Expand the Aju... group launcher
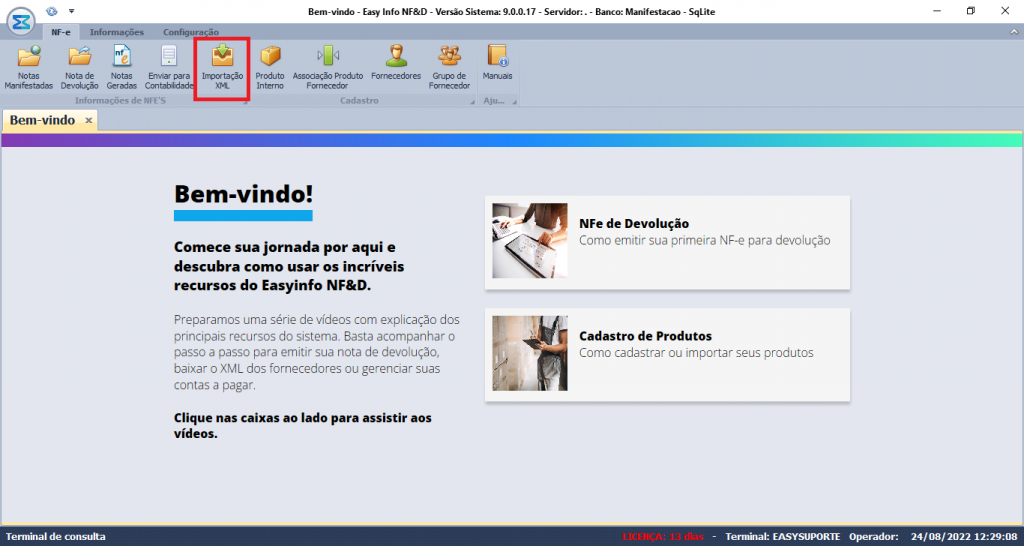 [x=515, y=102]
